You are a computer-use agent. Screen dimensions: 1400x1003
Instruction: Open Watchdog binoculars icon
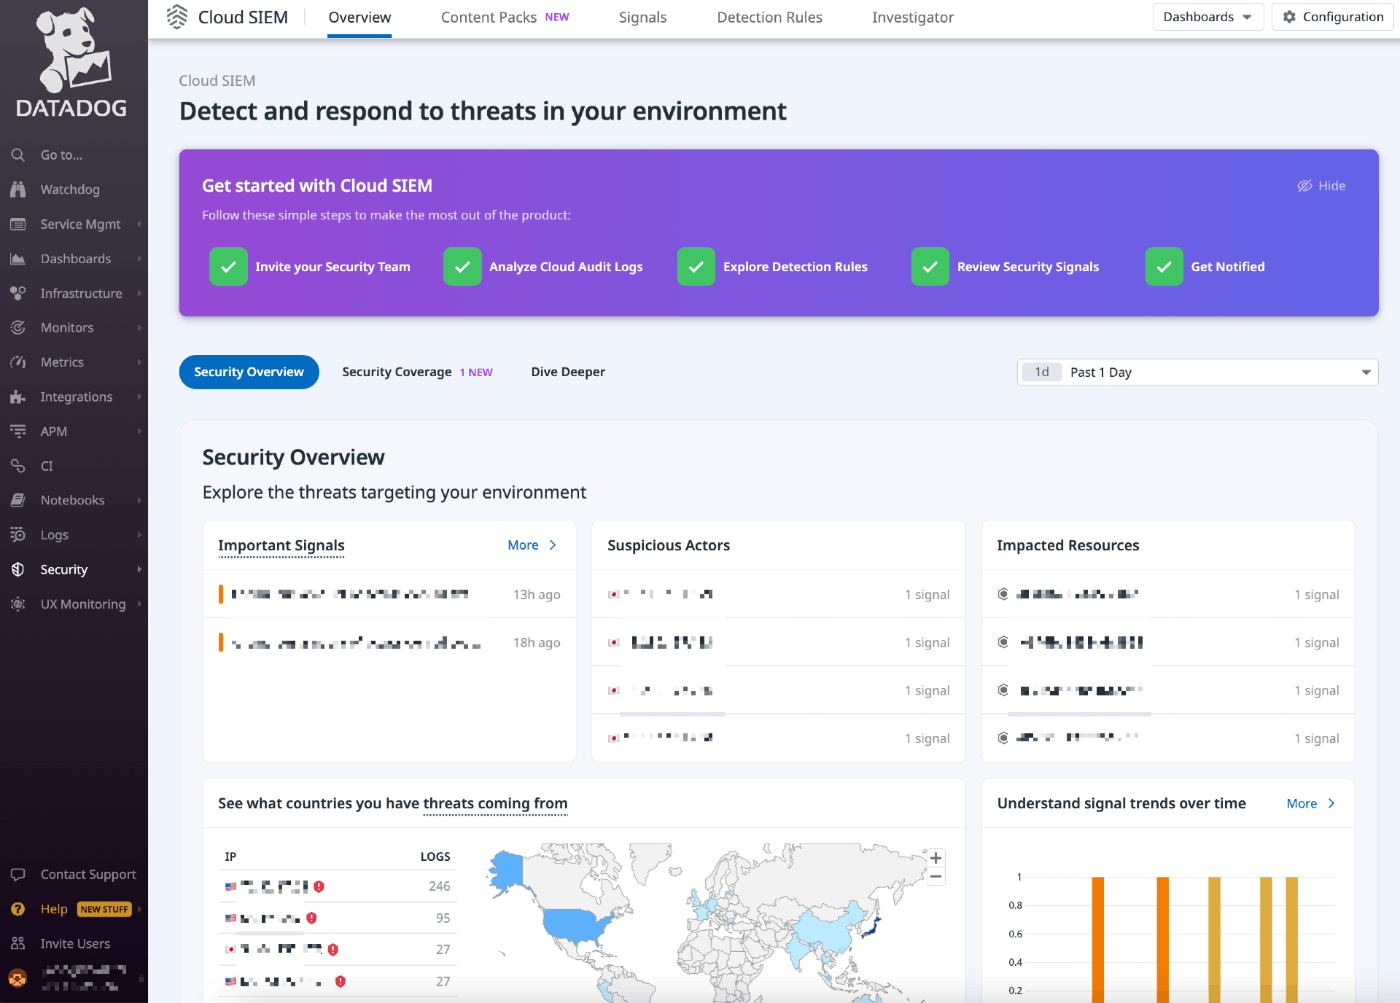point(18,189)
